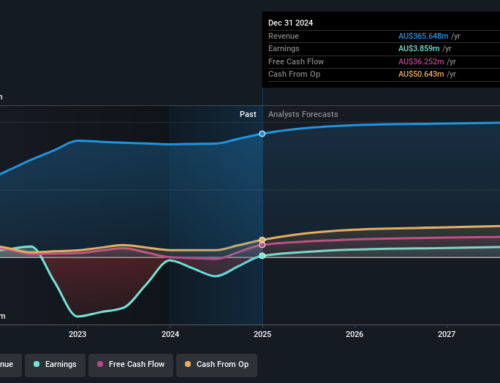
Task: Click the blue Revenue data point at 2025
Action: 262,134
